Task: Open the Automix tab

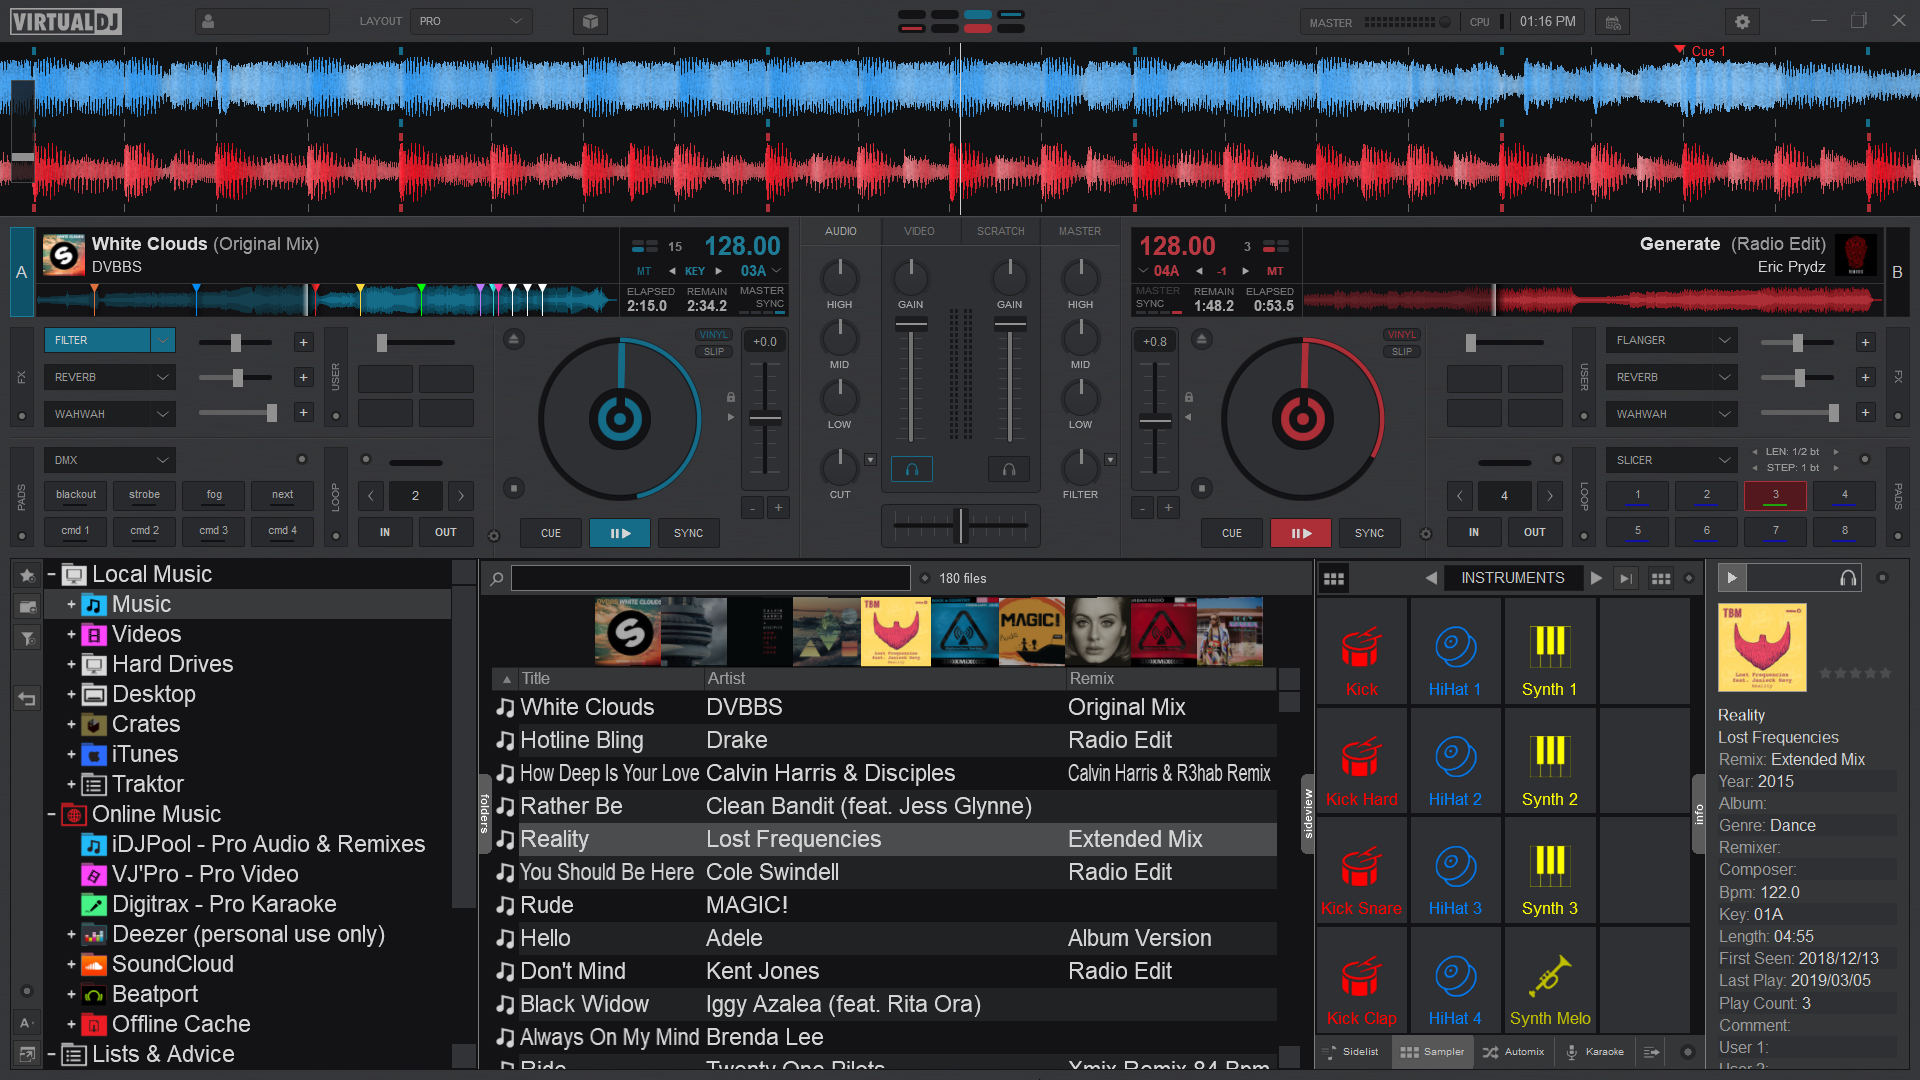Action: (x=1514, y=1052)
